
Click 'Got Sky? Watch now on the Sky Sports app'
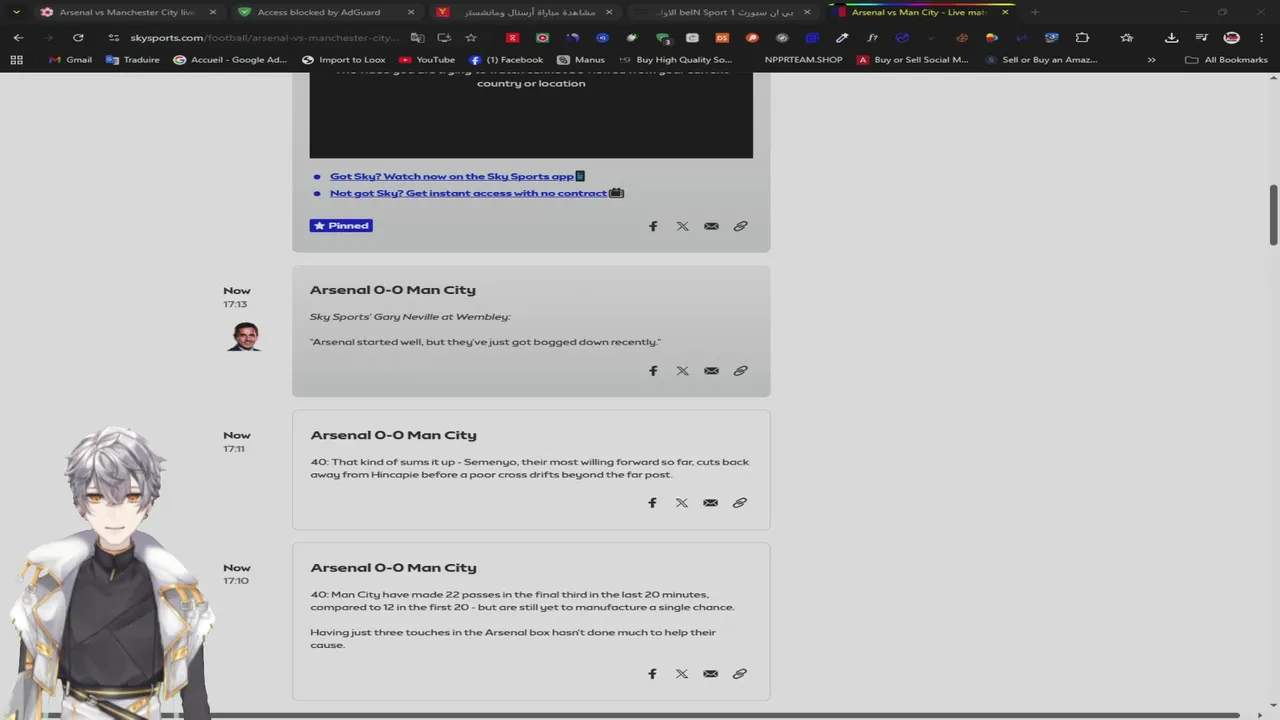(x=452, y=176)
